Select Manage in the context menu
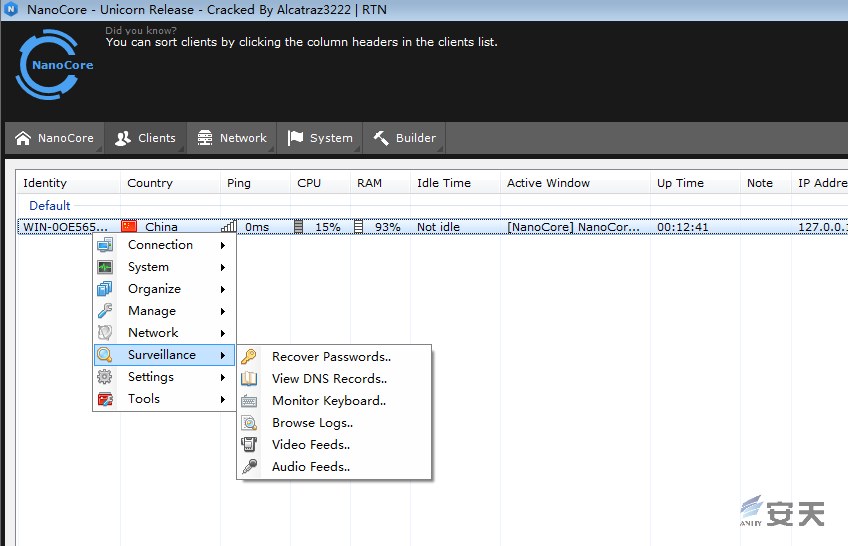 point(164,311)
